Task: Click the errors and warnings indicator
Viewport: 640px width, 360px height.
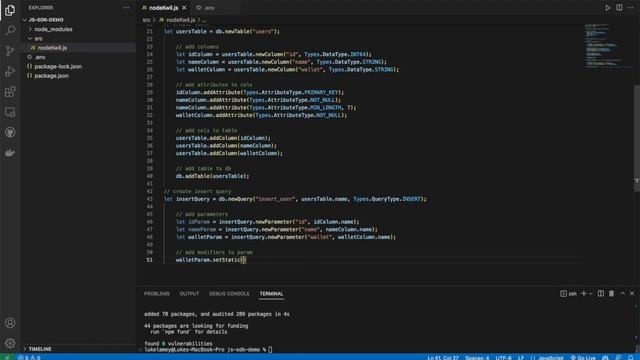Action: (29, 358)
